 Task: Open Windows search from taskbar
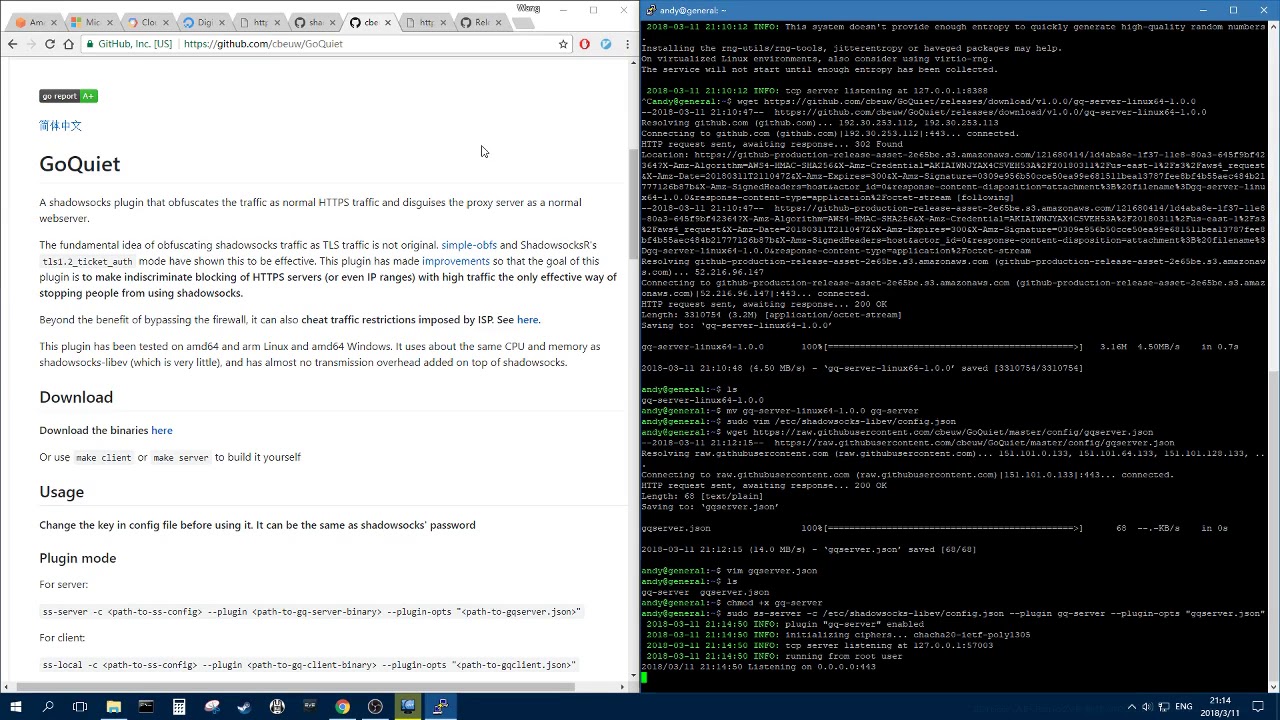tap(47, 707)
